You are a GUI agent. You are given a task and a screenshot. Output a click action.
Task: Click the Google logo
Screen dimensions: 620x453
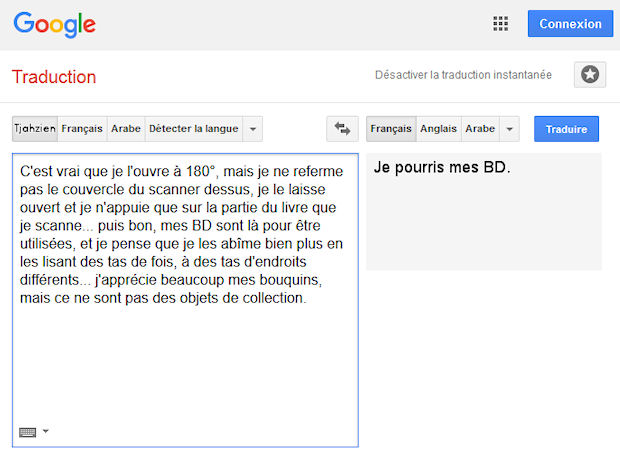54,24
